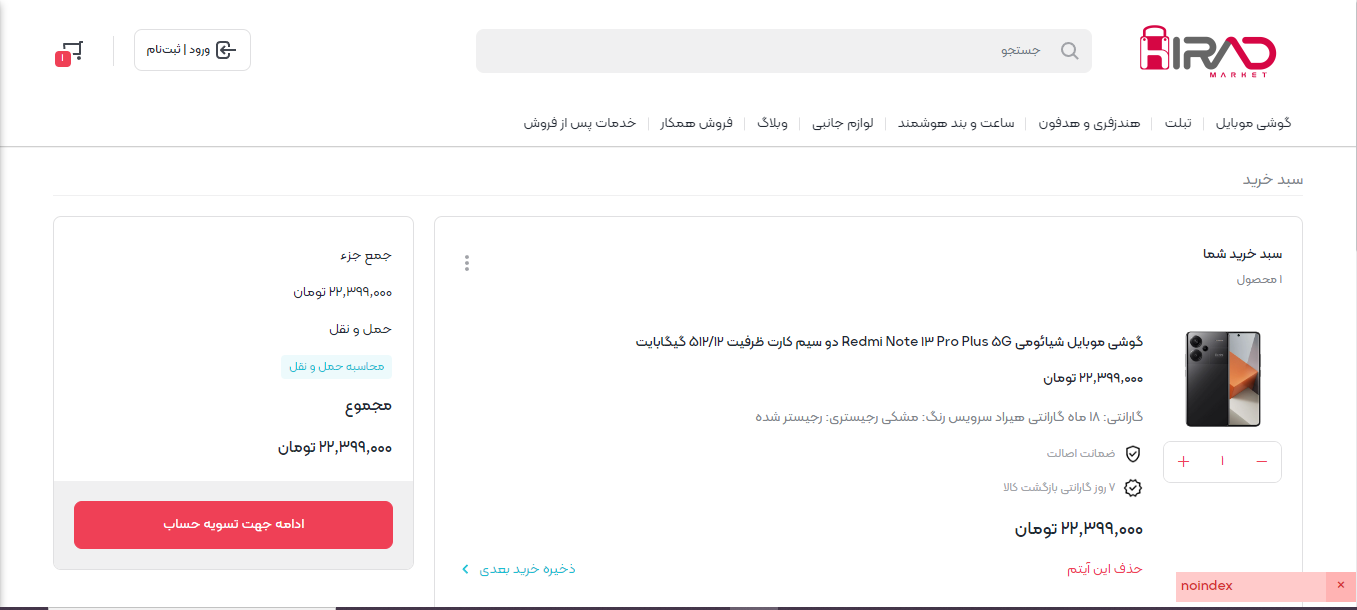
Task: Decrease quantity with the minus button
Action: pyautogui.click(x=1261, y=461)
